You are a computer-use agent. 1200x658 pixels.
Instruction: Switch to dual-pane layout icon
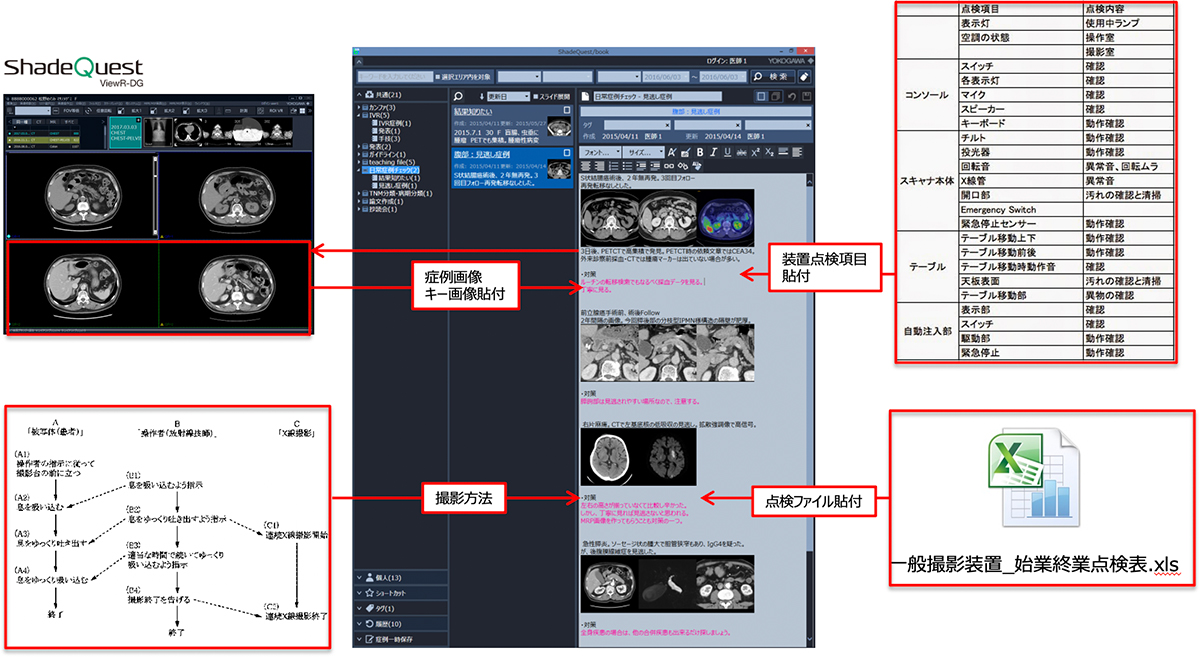click(776, 96)
